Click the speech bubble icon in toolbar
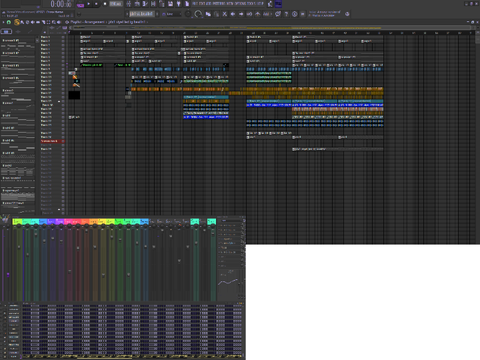The image size is (480, 360). click(x=278, y=14)
